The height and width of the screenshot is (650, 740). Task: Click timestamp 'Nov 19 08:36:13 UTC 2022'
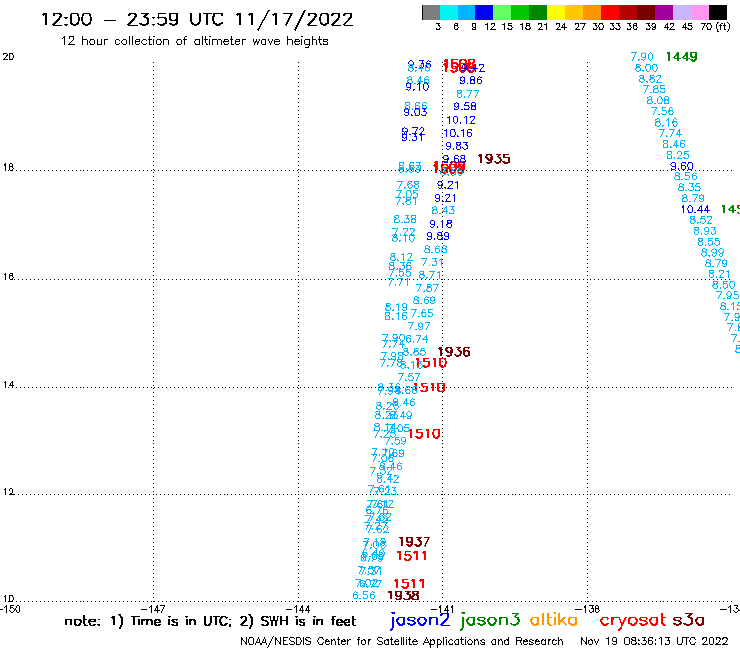pos(654,641)
